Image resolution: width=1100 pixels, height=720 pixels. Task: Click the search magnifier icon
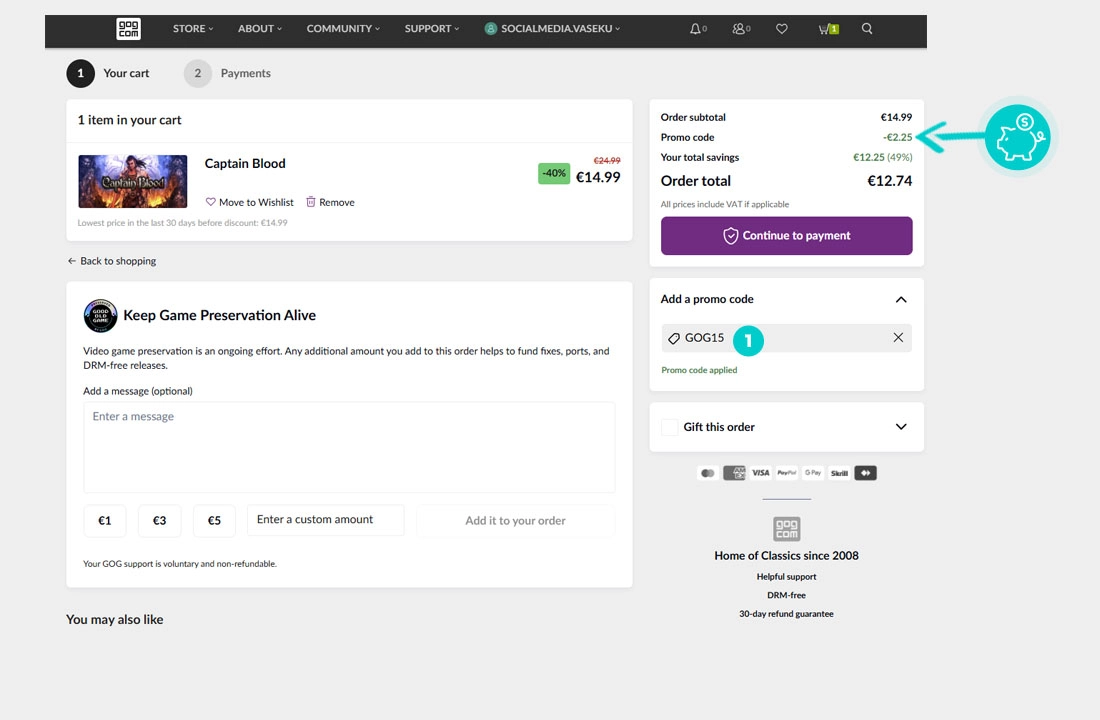[x=867, y=29]
